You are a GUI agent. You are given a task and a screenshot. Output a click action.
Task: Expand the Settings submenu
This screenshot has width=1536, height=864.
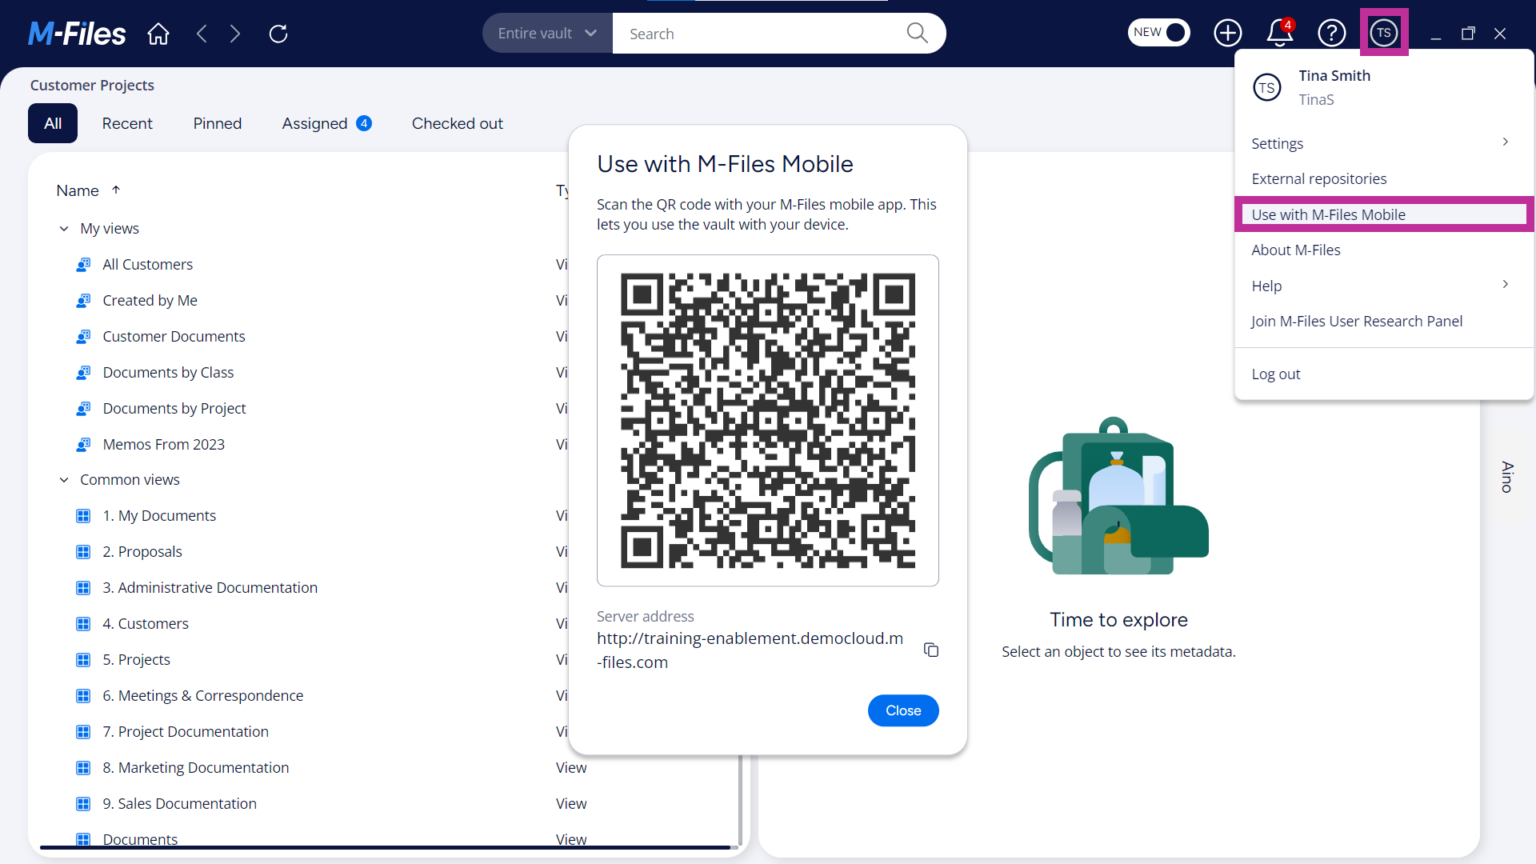pyautogui.click(x=1277, y=143)
